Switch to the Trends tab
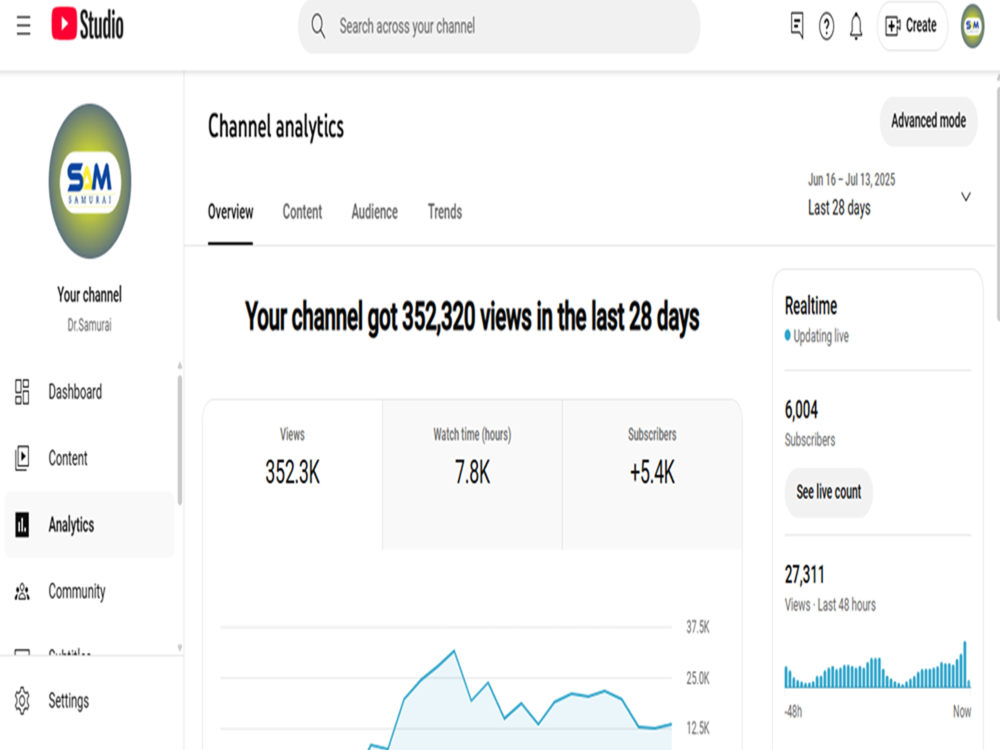This screenshot has height=750, width=1000. point(445,212)
